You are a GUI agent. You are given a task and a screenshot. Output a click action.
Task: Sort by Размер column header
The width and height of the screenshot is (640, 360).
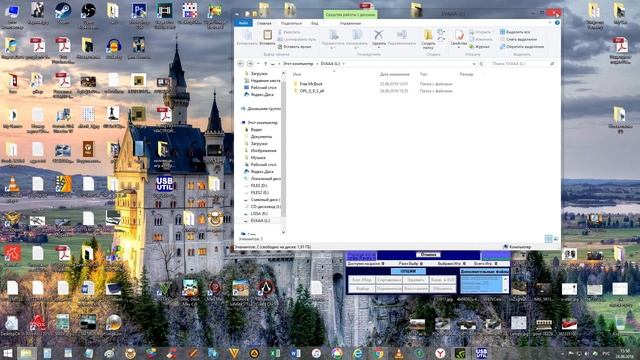pyautogui.click(x=467, y=74)
